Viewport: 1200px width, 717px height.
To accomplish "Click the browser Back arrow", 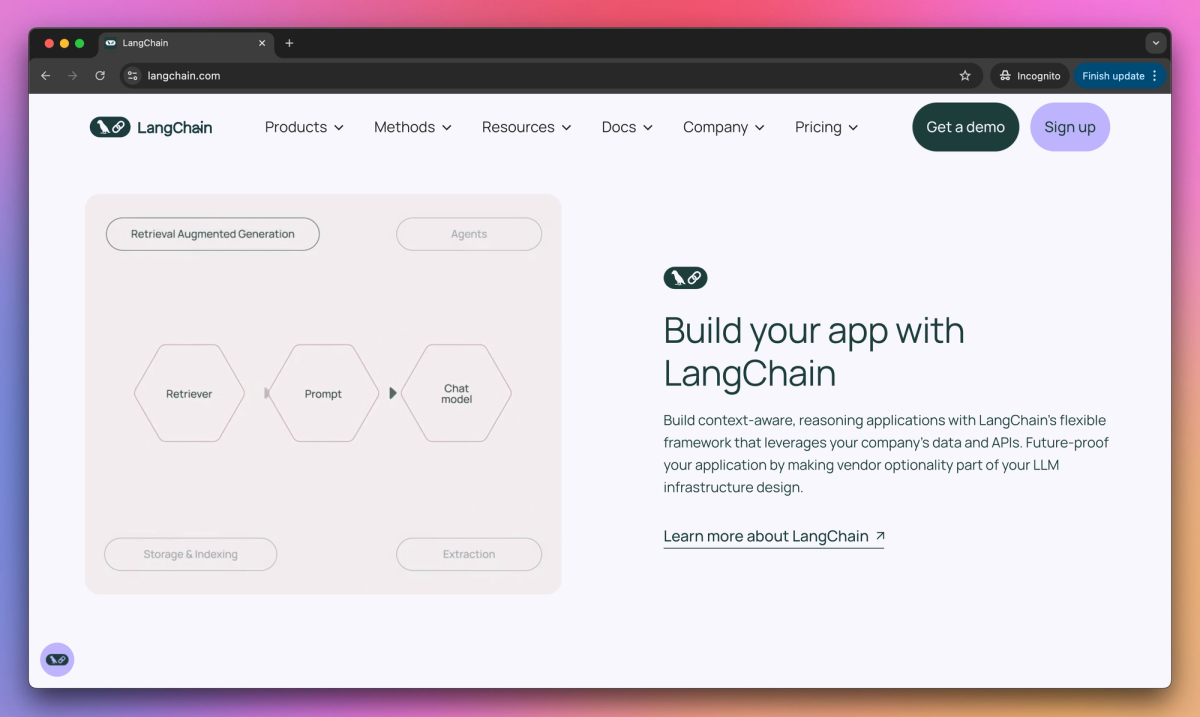I will (45, 76).
